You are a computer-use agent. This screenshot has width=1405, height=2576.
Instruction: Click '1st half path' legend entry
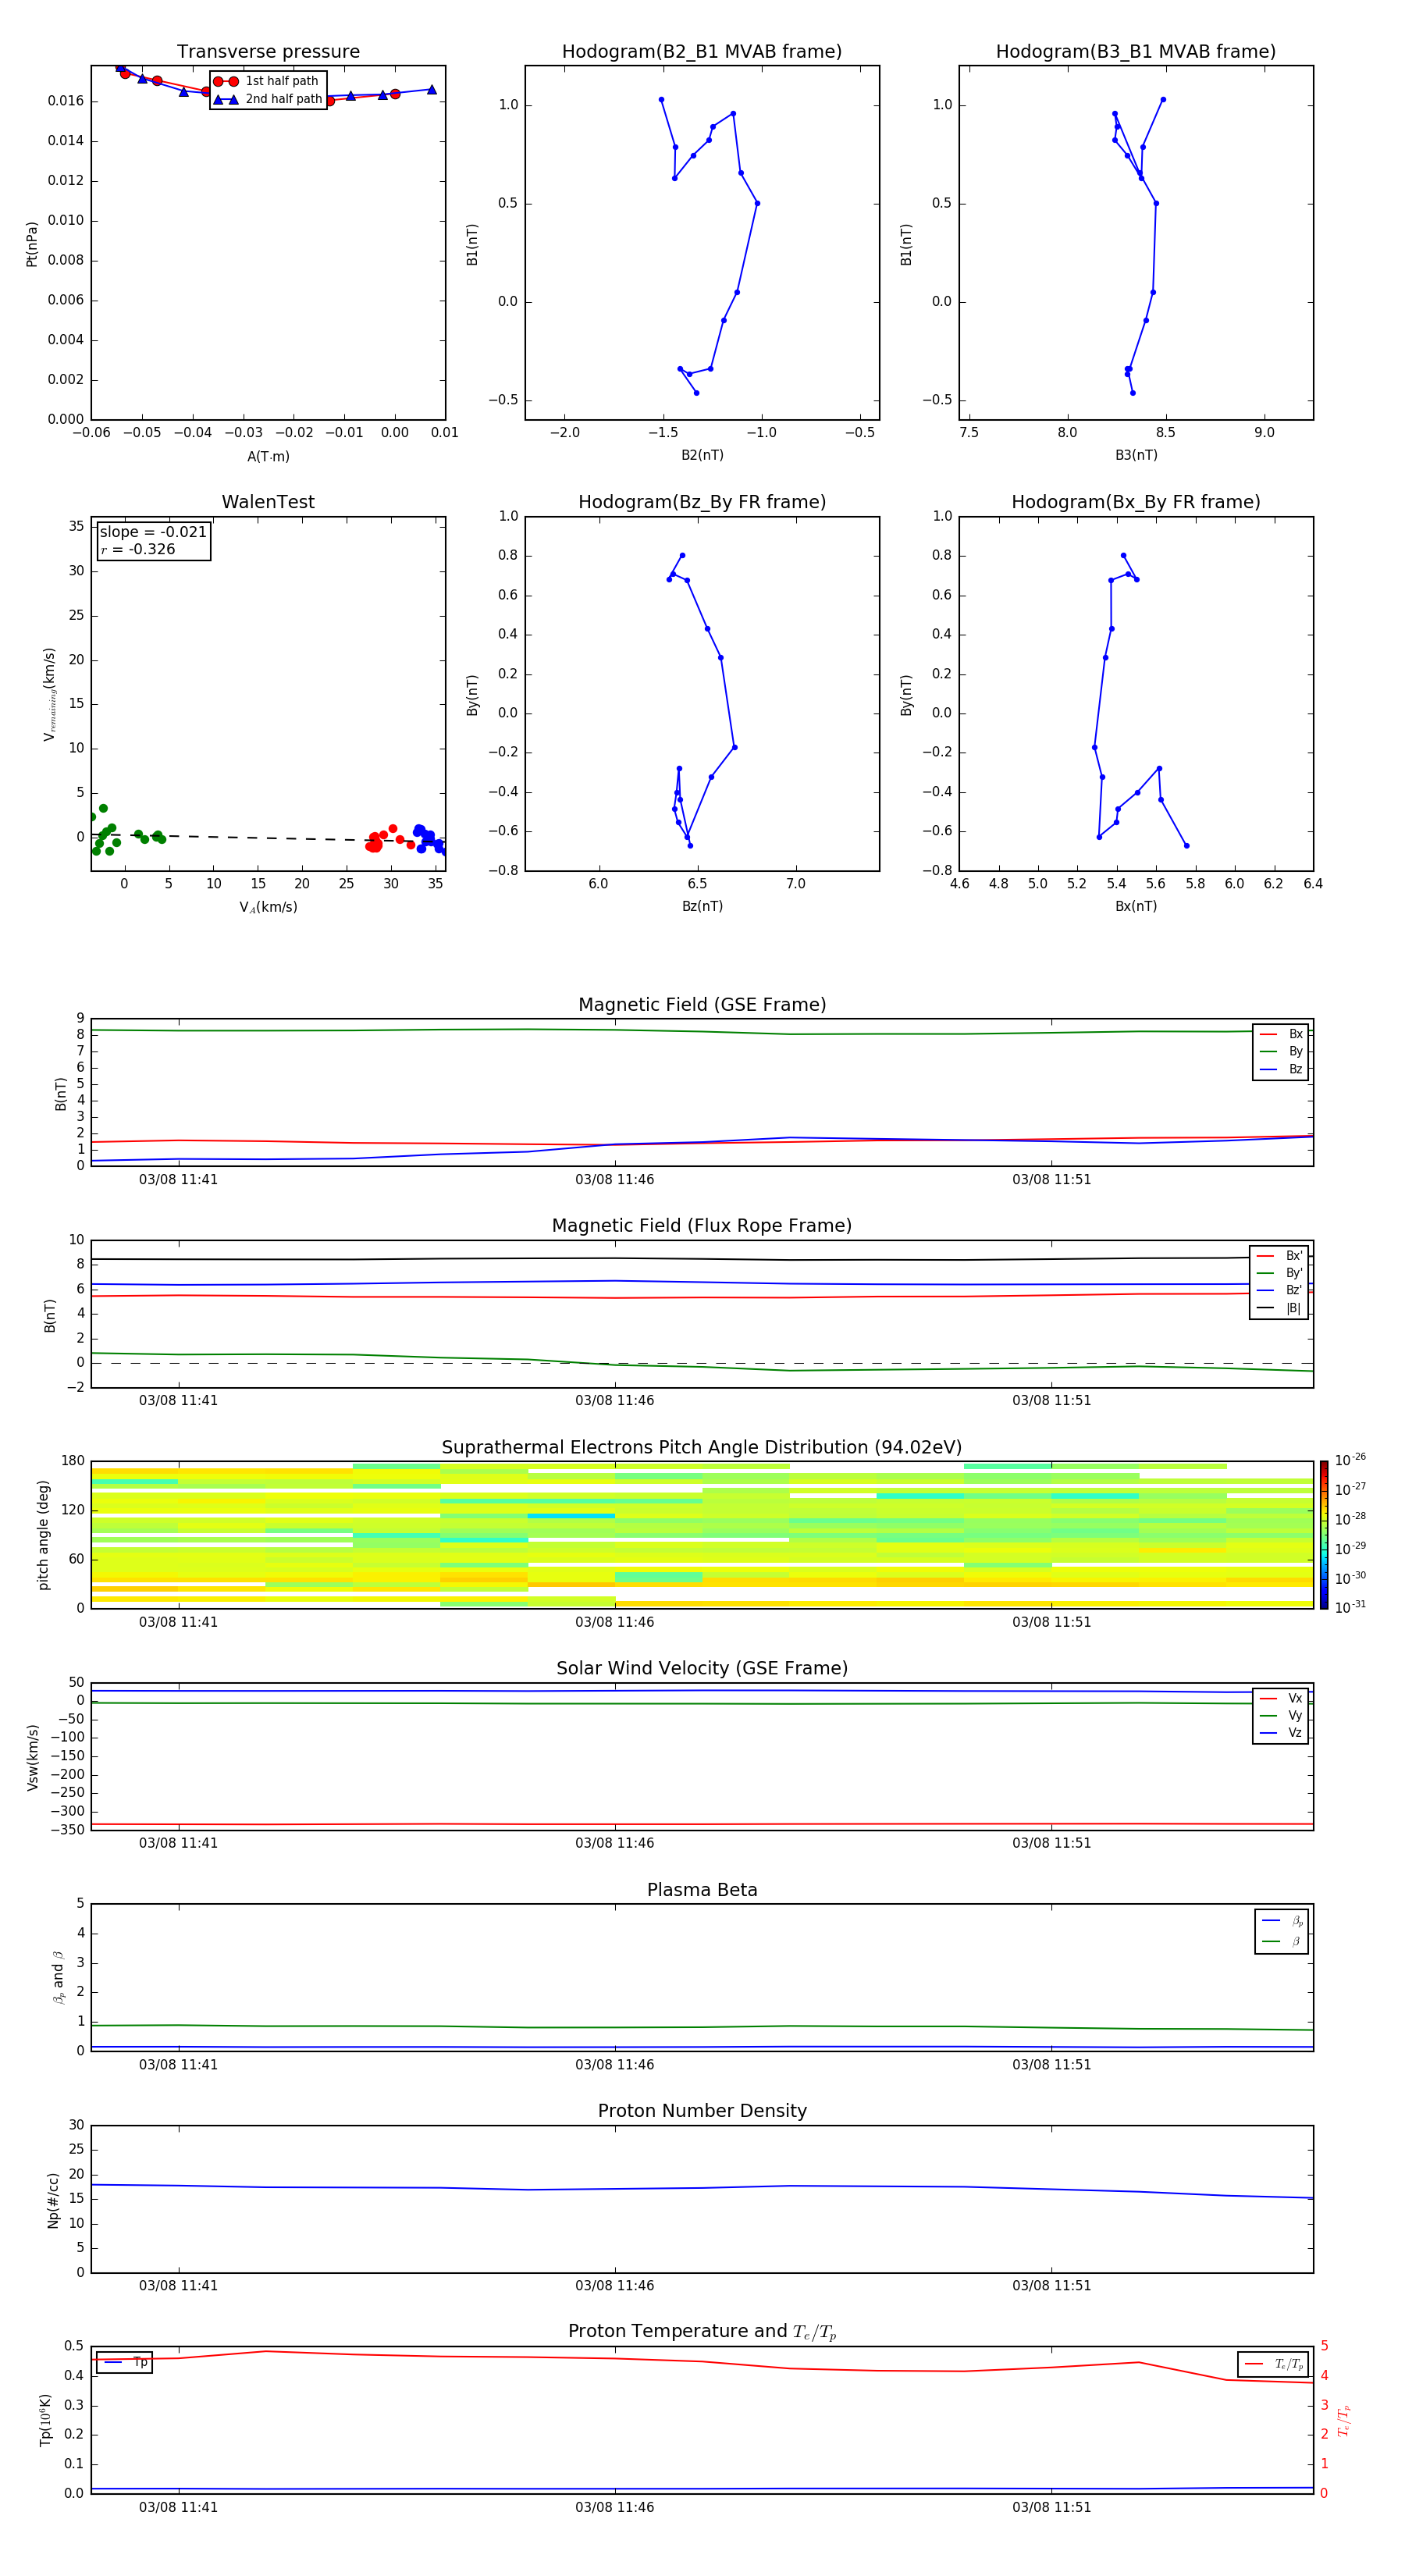[266, 81]
